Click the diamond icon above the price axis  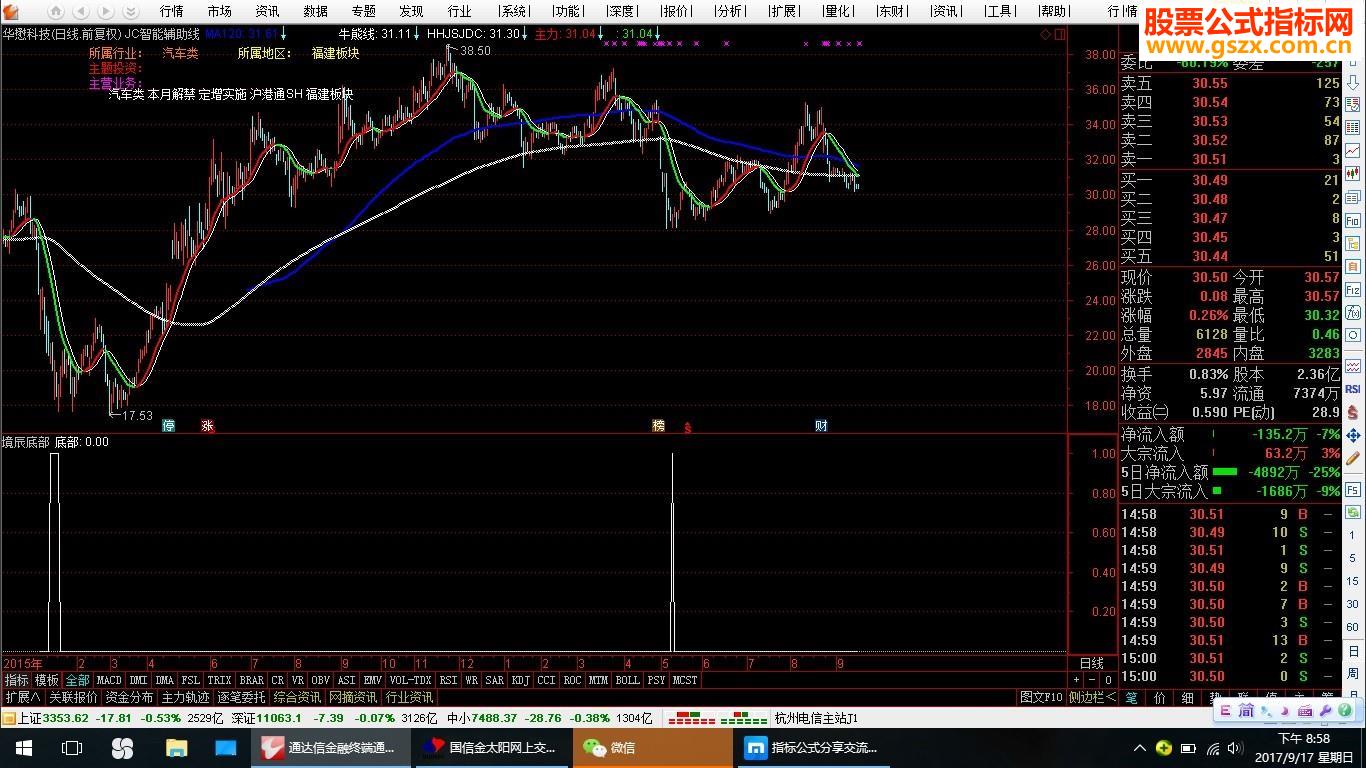tap(1046, 34)
